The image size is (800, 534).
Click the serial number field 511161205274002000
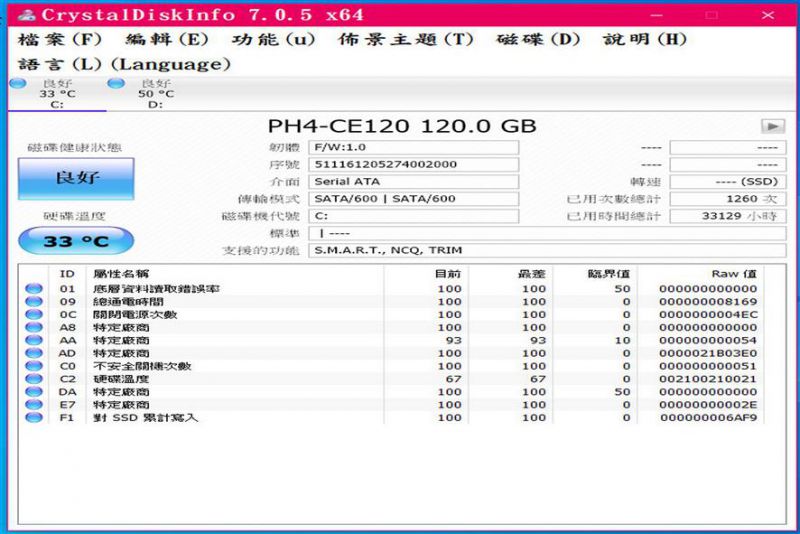pos(414,164)
